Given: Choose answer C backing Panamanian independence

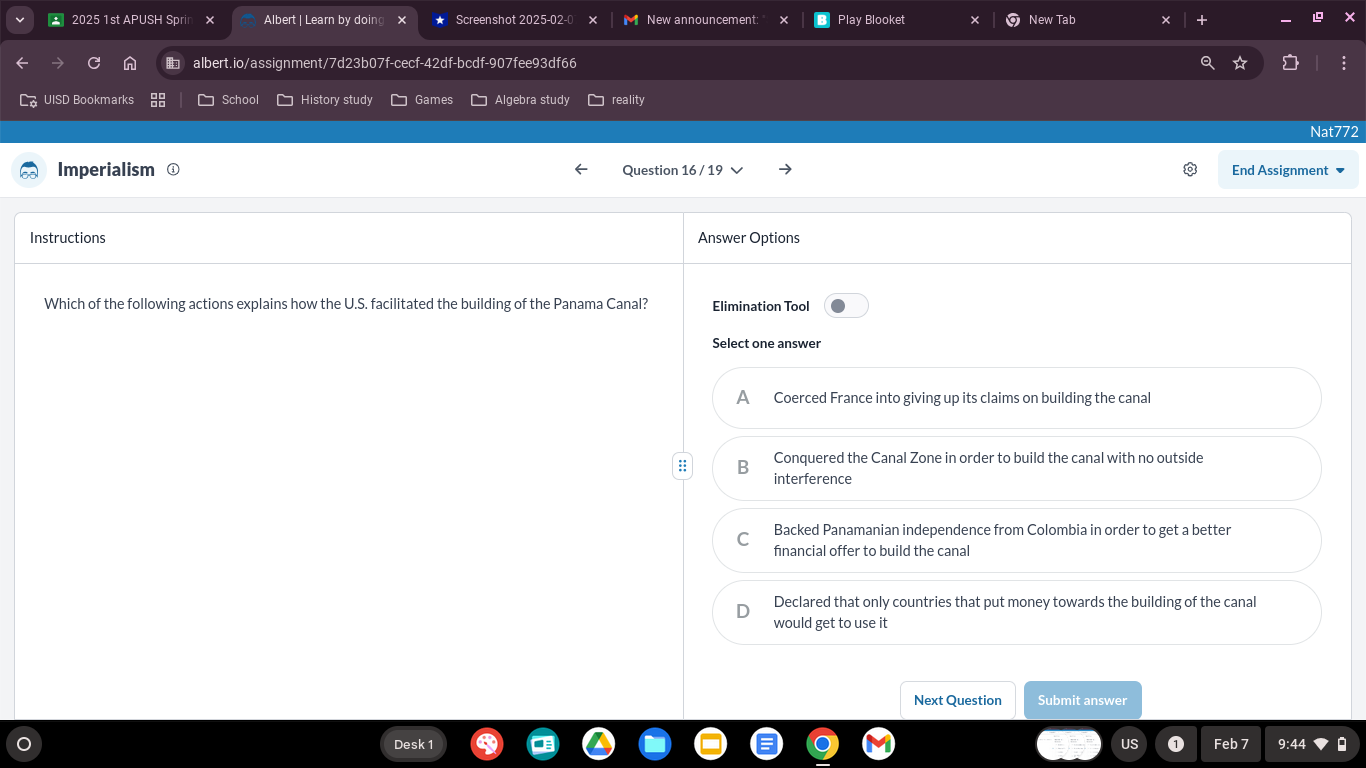Looking at the screenshot, I should pos(1016,540).
